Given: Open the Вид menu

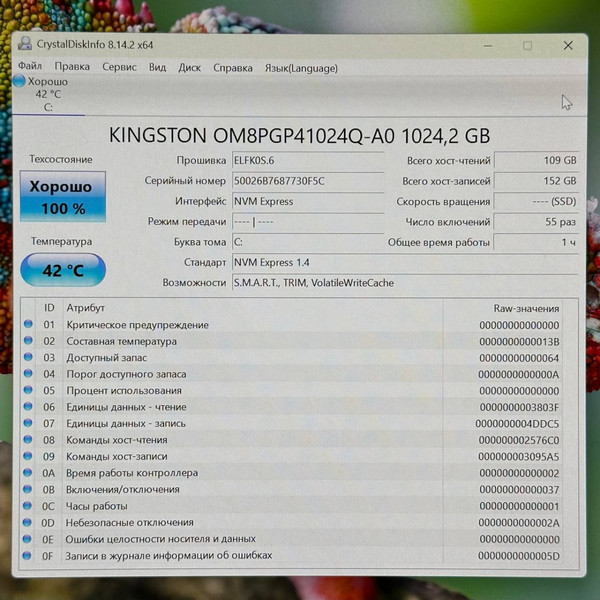Looking at the screenshot, I should pyautogui.click(x=157, y=67).
